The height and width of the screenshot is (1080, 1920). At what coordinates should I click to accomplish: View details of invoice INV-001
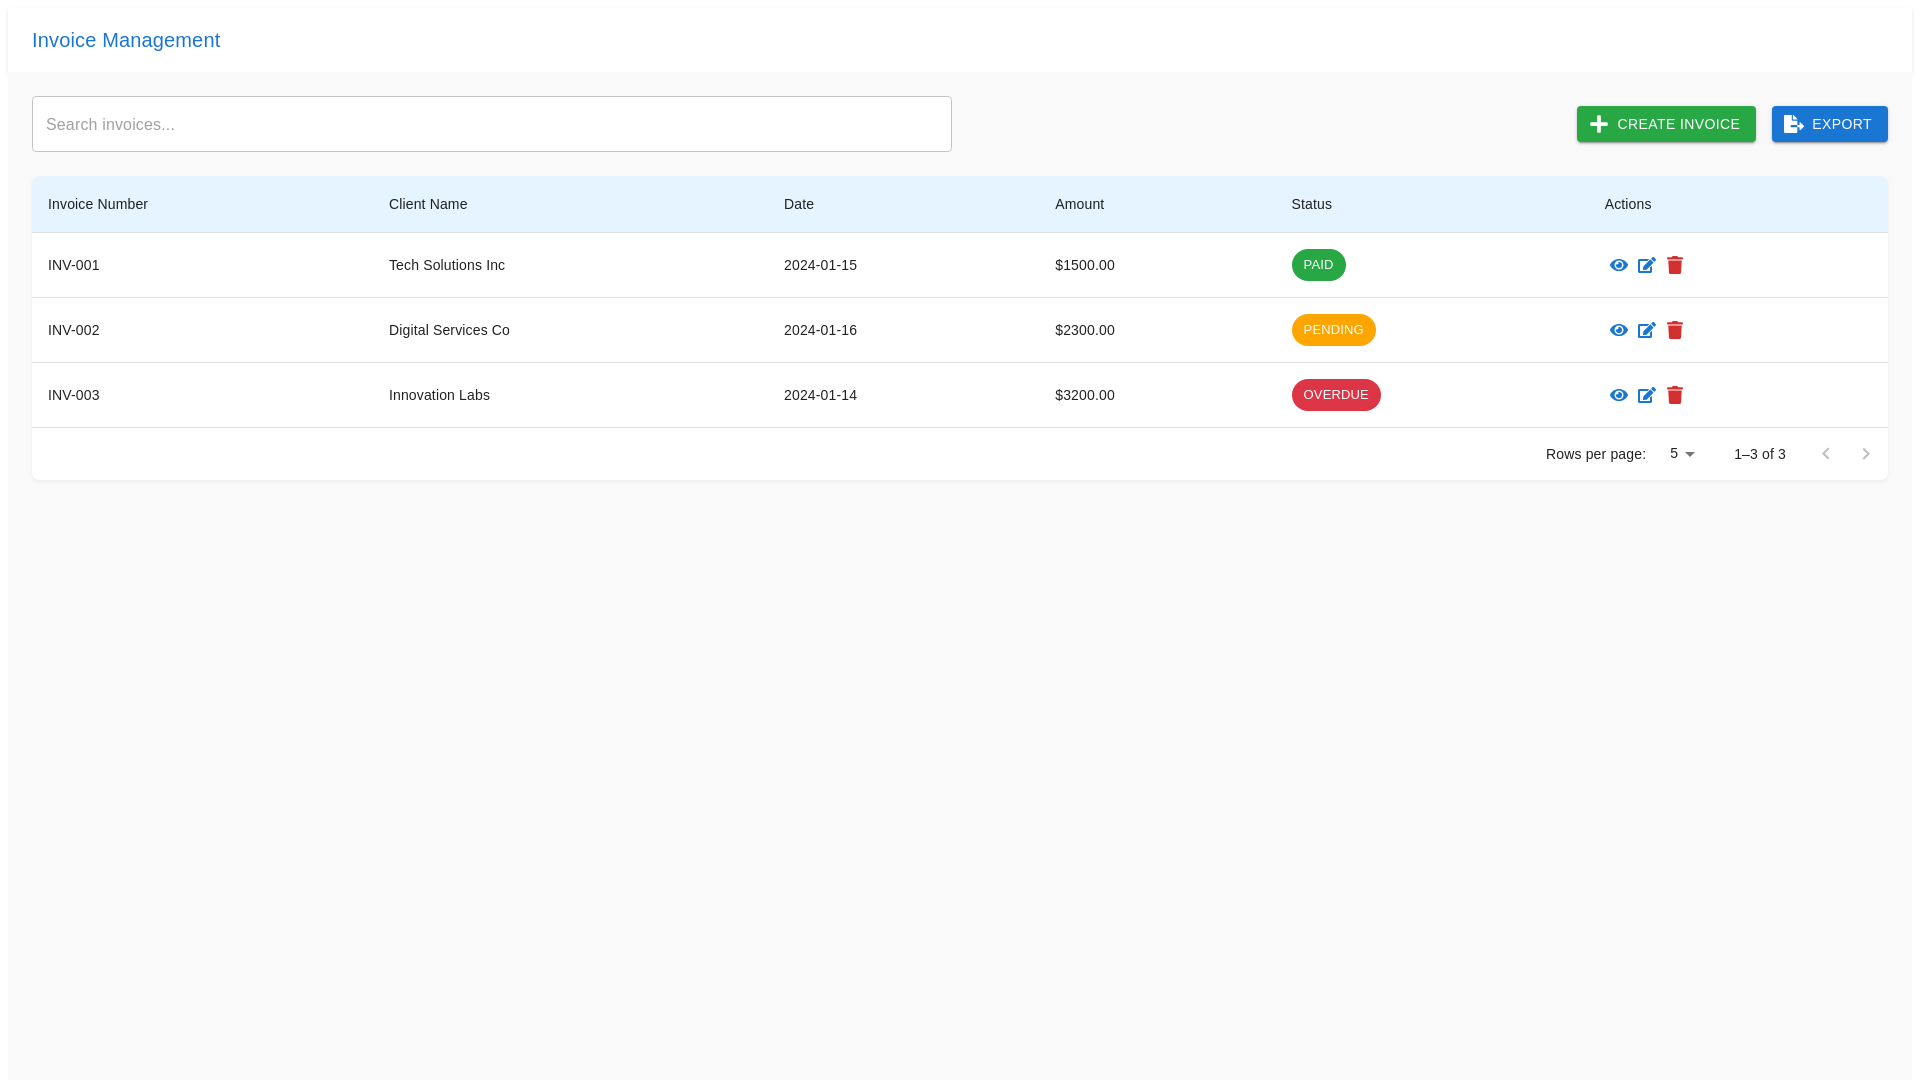click(x=1619, y=265)
